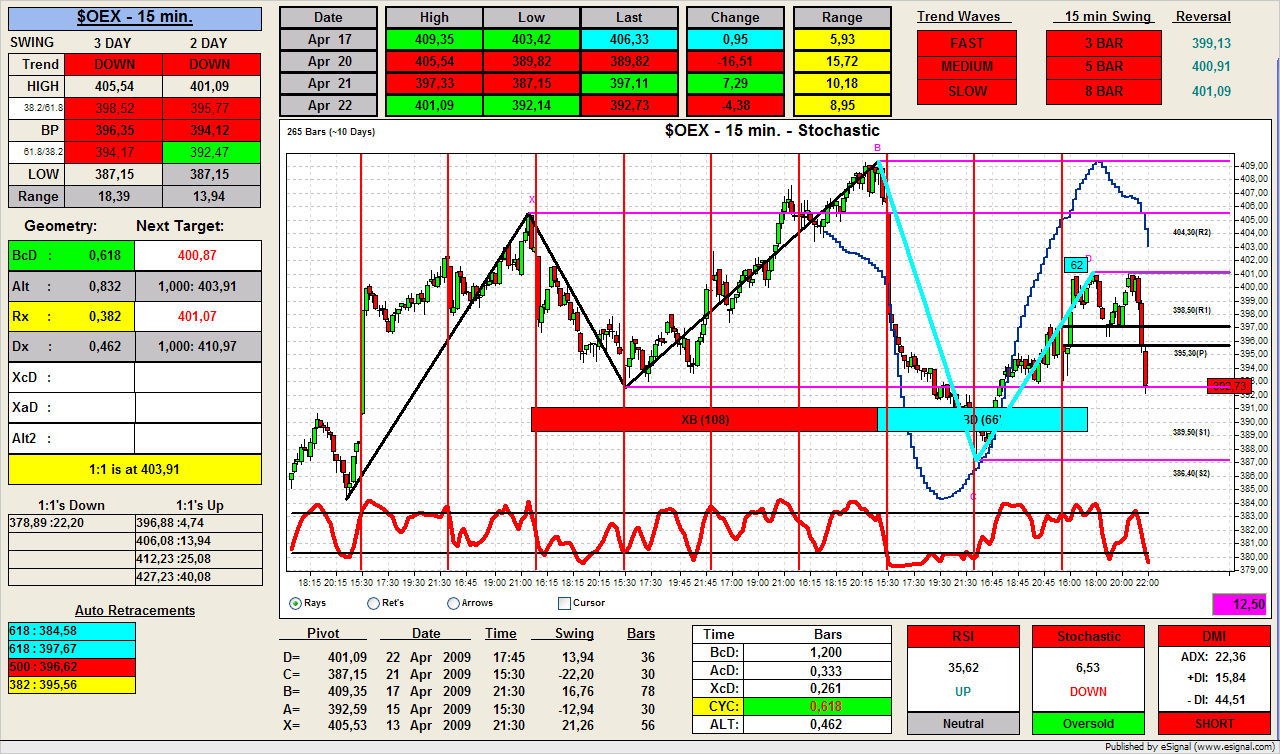Click the 2 DAY swing column header
Image resolution: width=1280 pixels, height=754 pixels.
click(208, 42)
